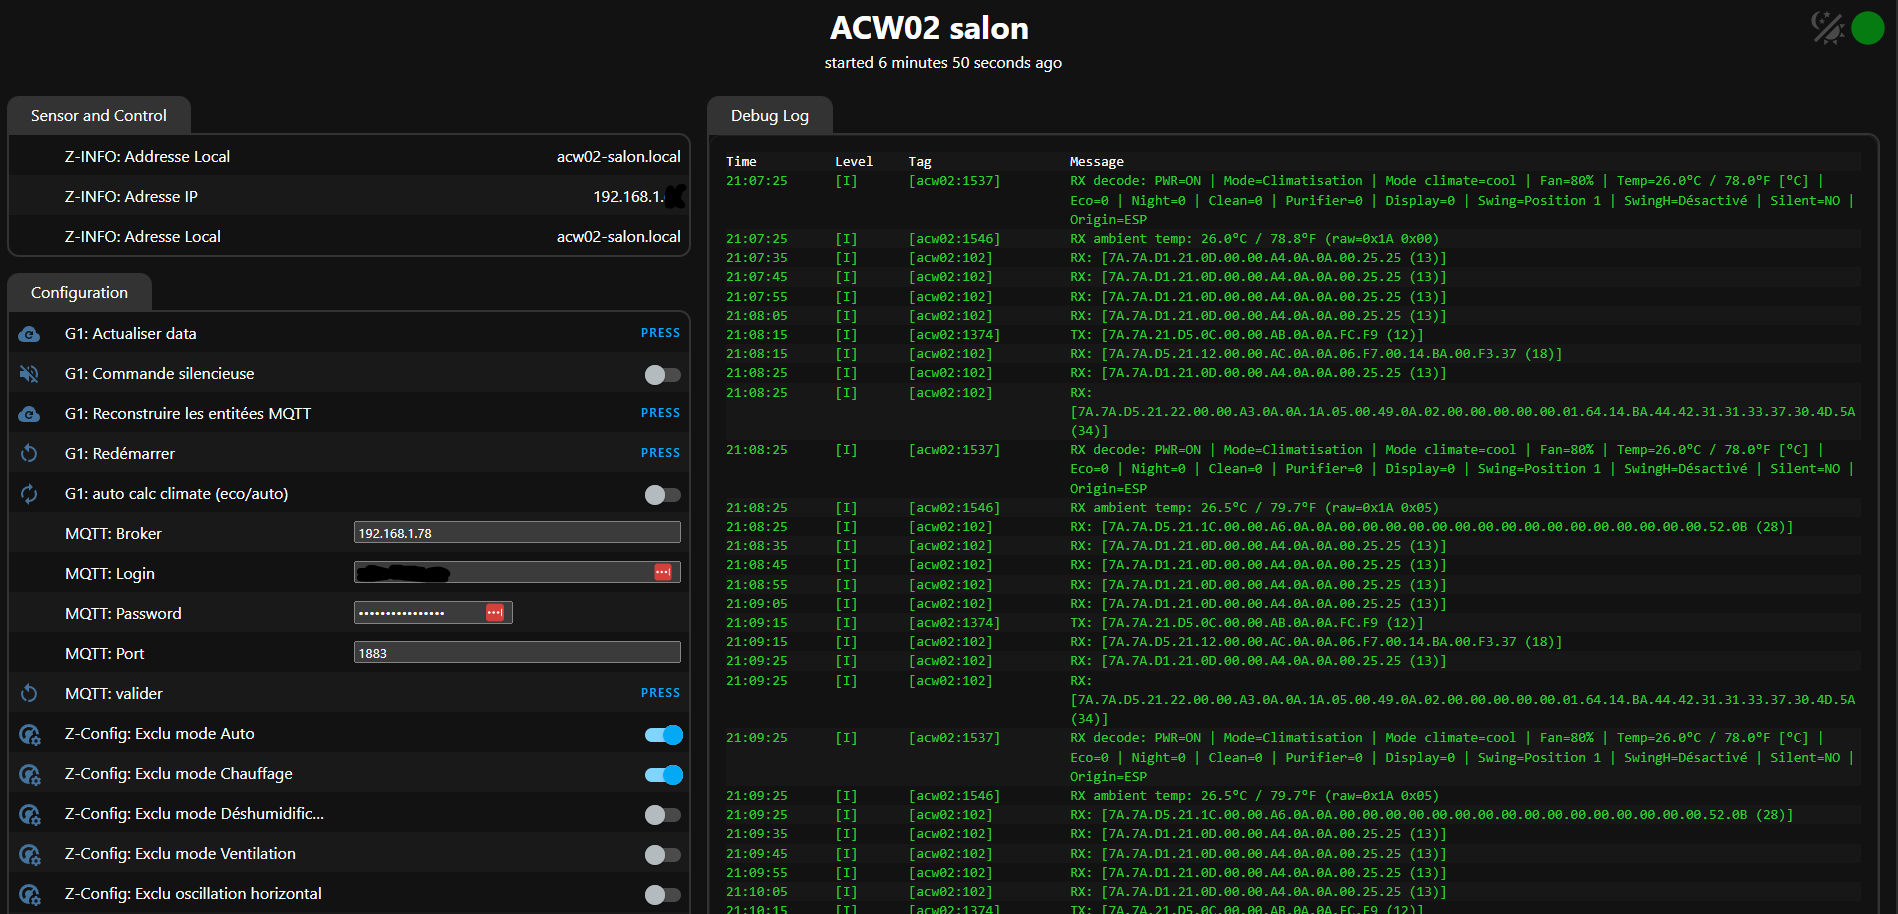Click the restart icon next to MQTT: valider
The image size is (1898, 914).
[29, 694]
